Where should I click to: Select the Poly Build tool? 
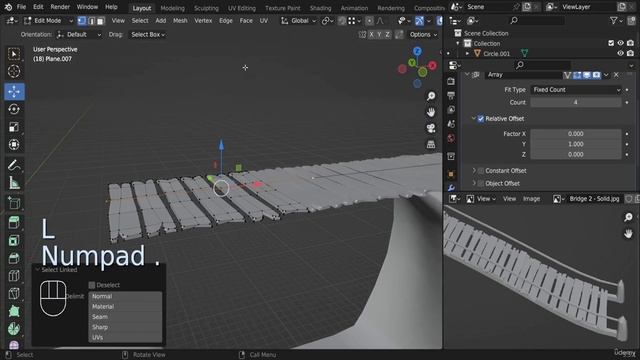14,311
